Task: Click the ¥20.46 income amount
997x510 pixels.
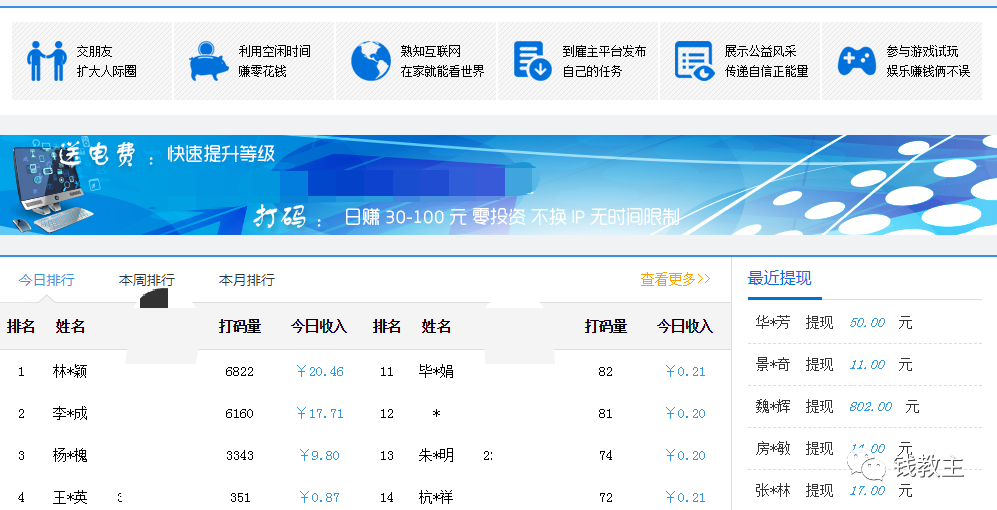Action: point(320,372)
